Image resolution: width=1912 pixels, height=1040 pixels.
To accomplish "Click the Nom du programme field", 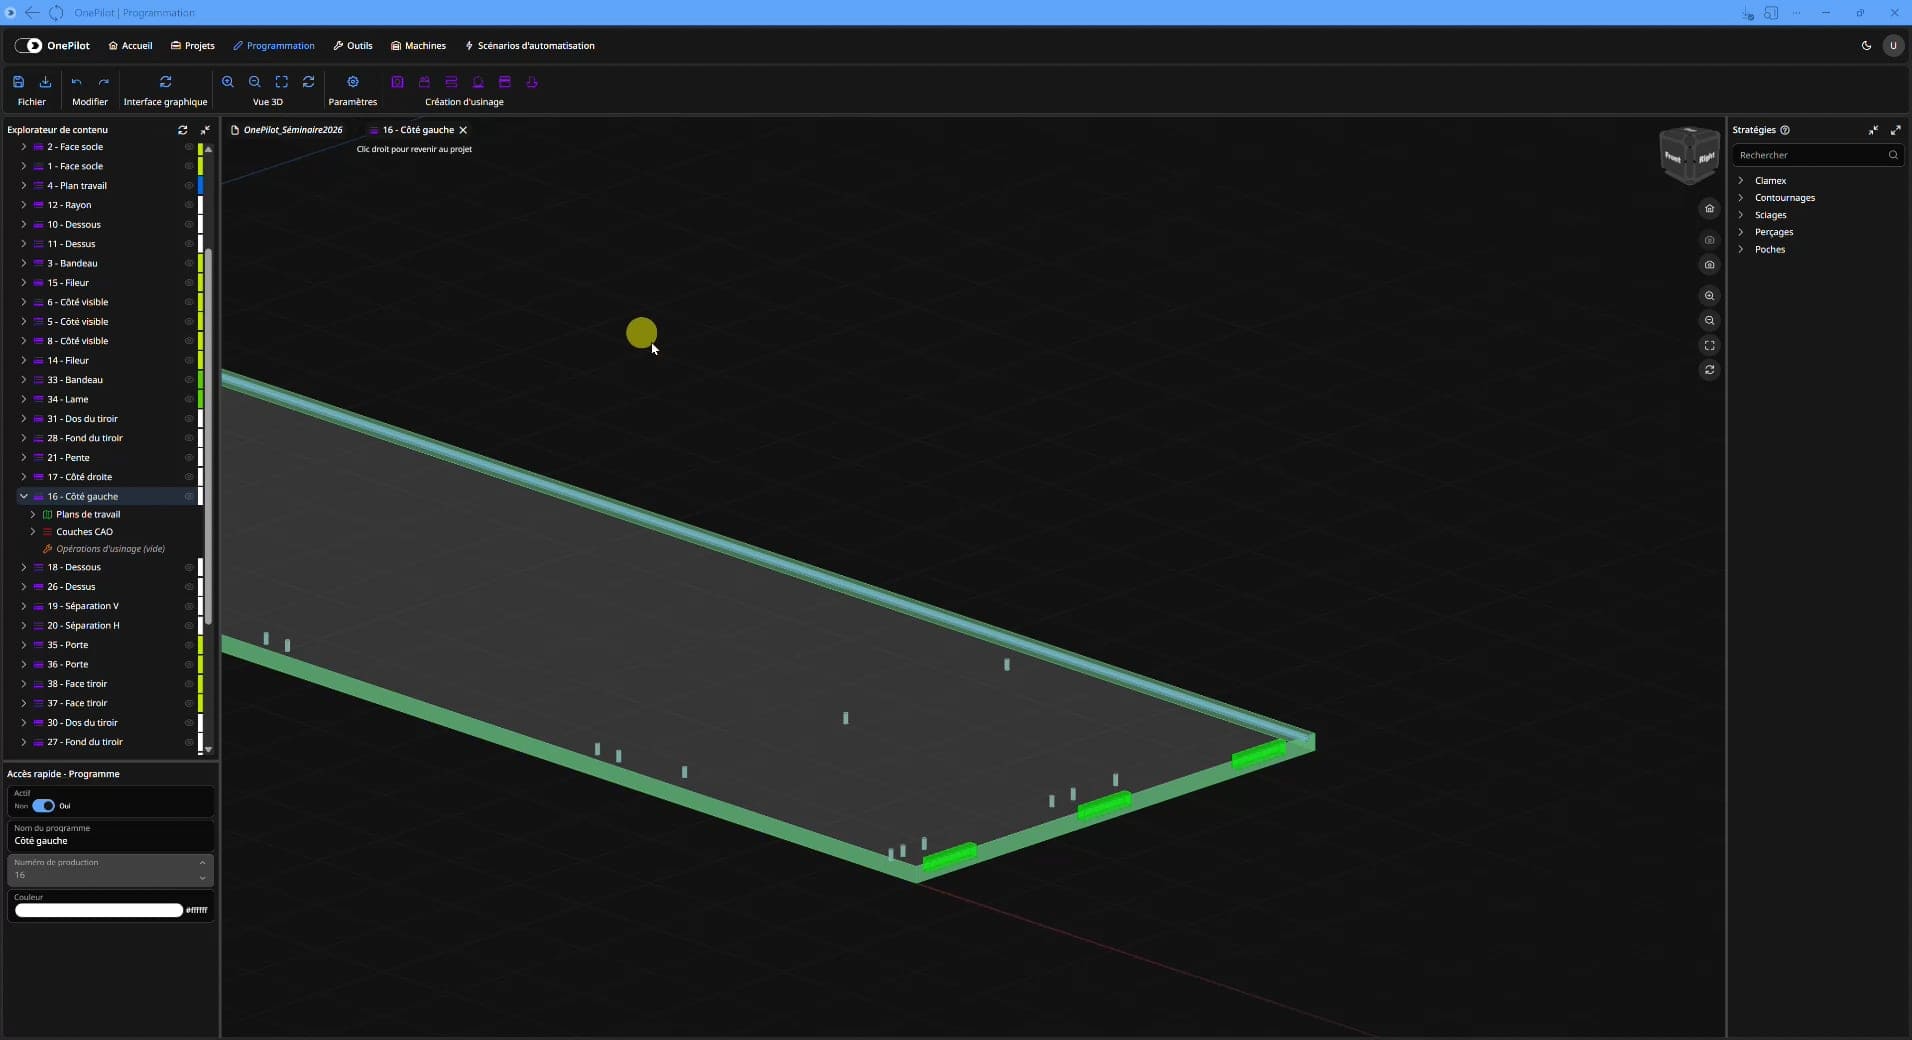I will [x=110, y=836].
